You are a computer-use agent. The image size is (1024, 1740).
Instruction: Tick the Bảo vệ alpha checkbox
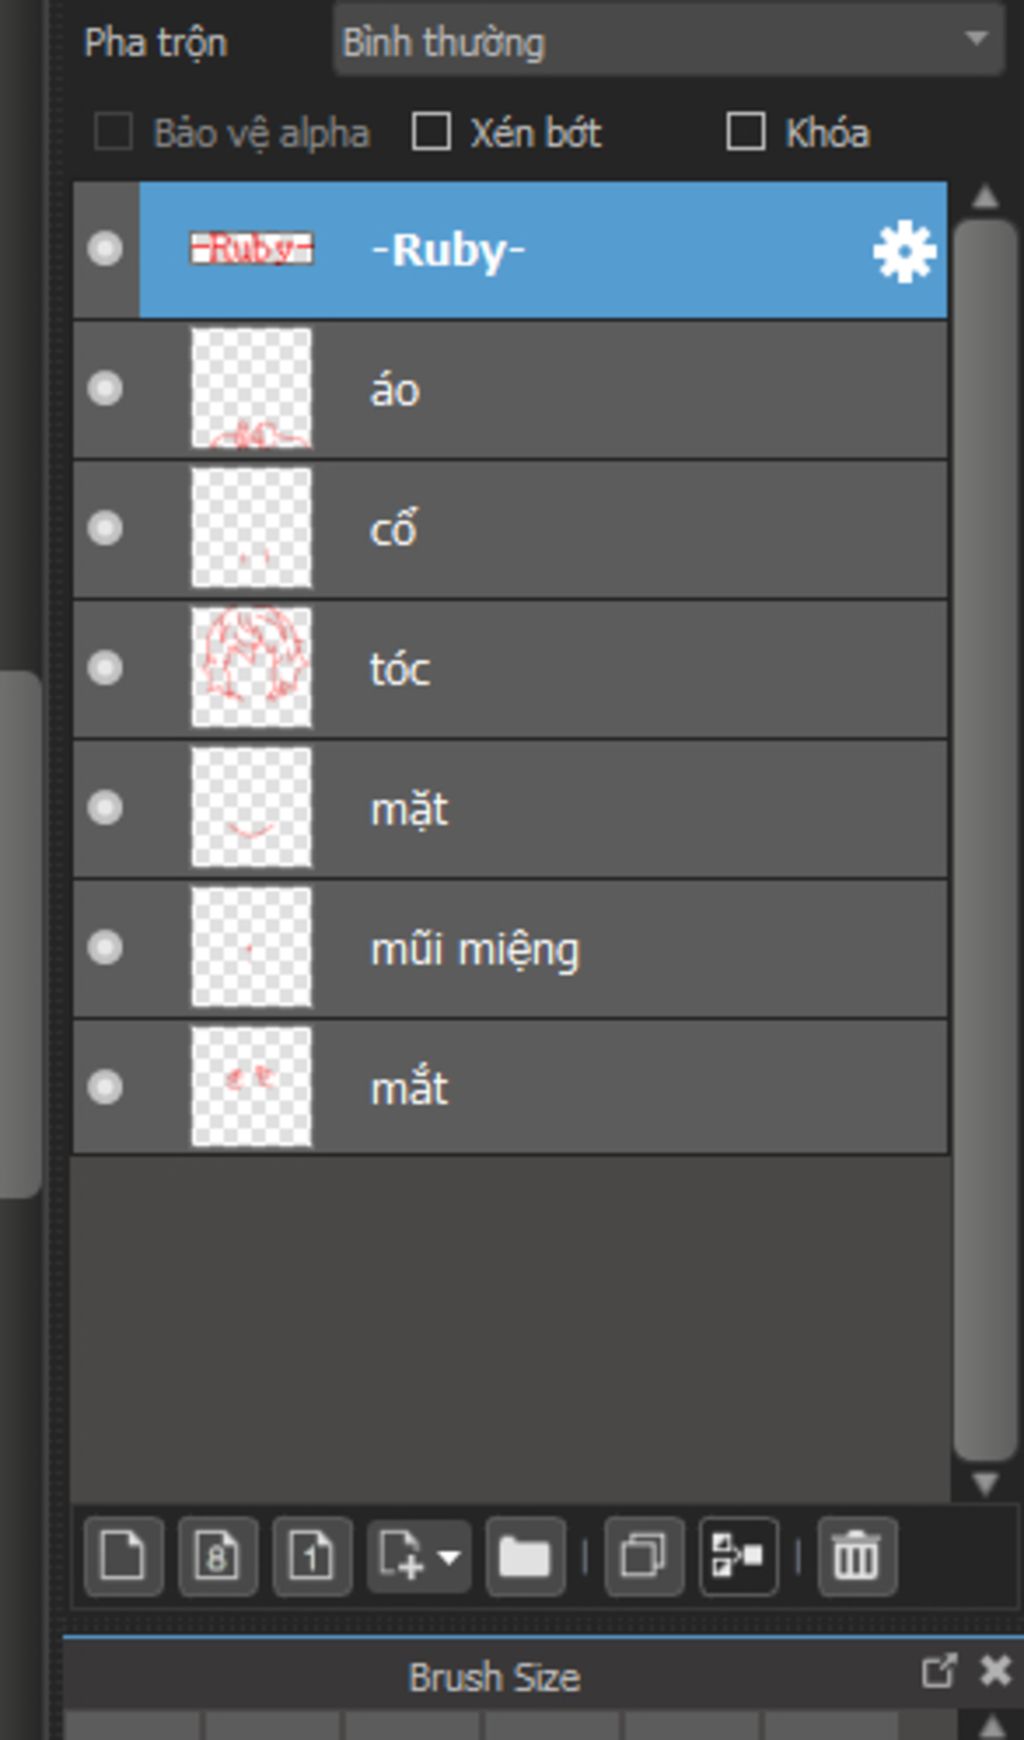113,132
